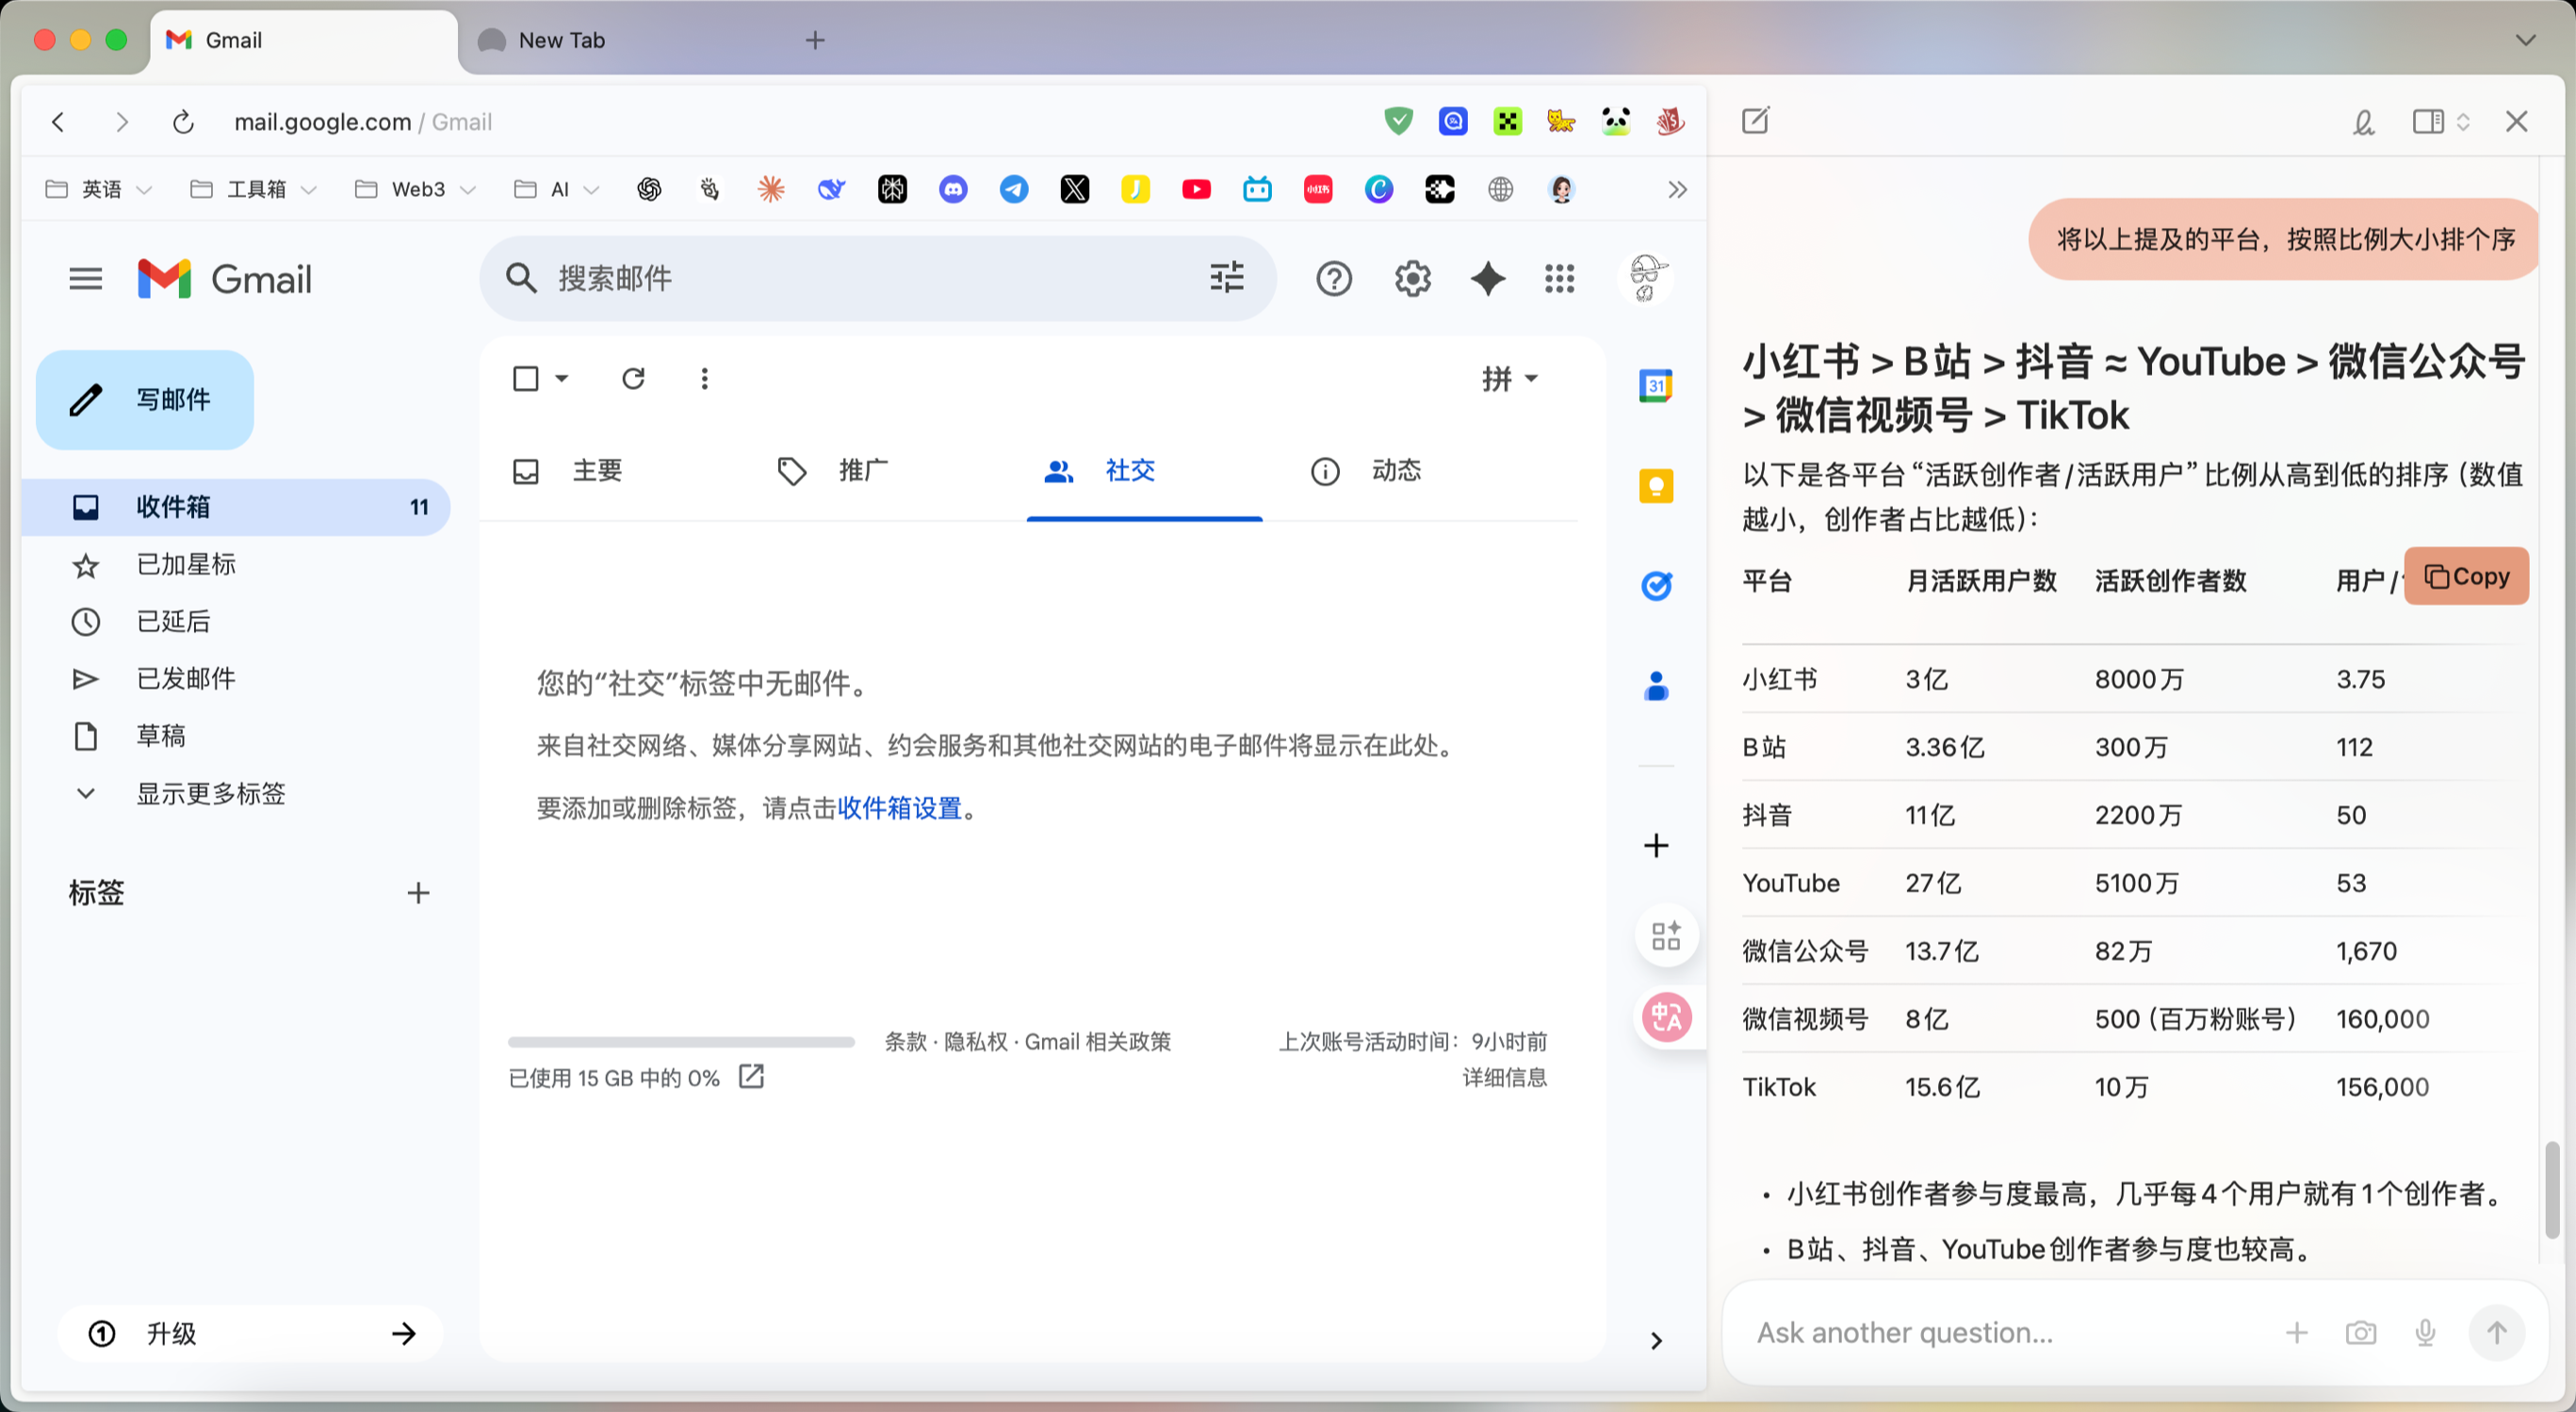
Task: Click the orange Copy button
Action: point(2466,576)
